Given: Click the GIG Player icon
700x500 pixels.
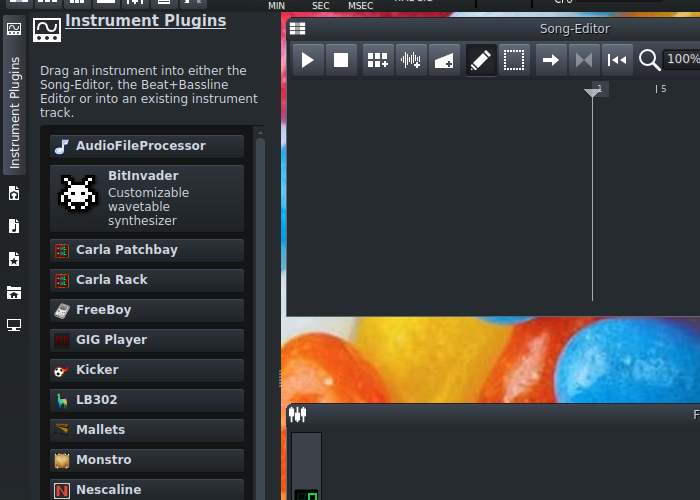Looking at the screenshot, I should (x=62, y=341).
